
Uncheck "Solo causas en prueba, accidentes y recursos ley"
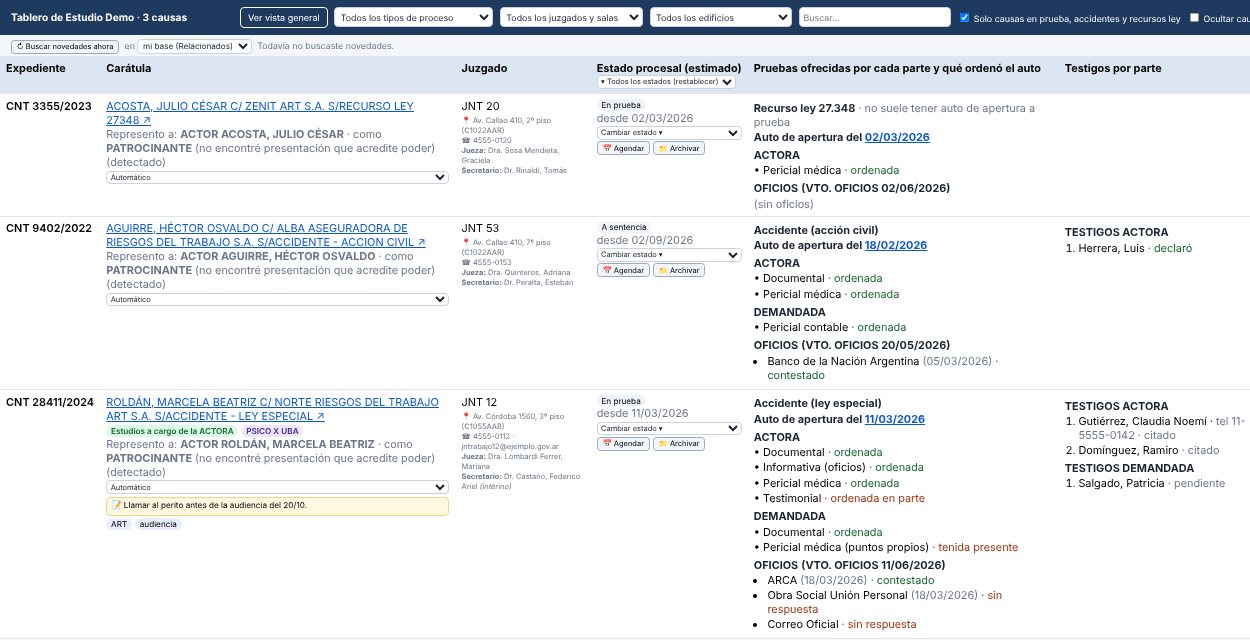coord(964,18)
